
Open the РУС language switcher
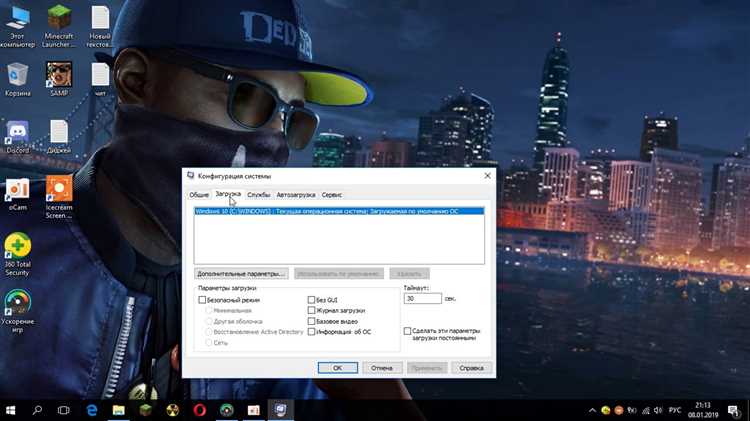[675, 410]
